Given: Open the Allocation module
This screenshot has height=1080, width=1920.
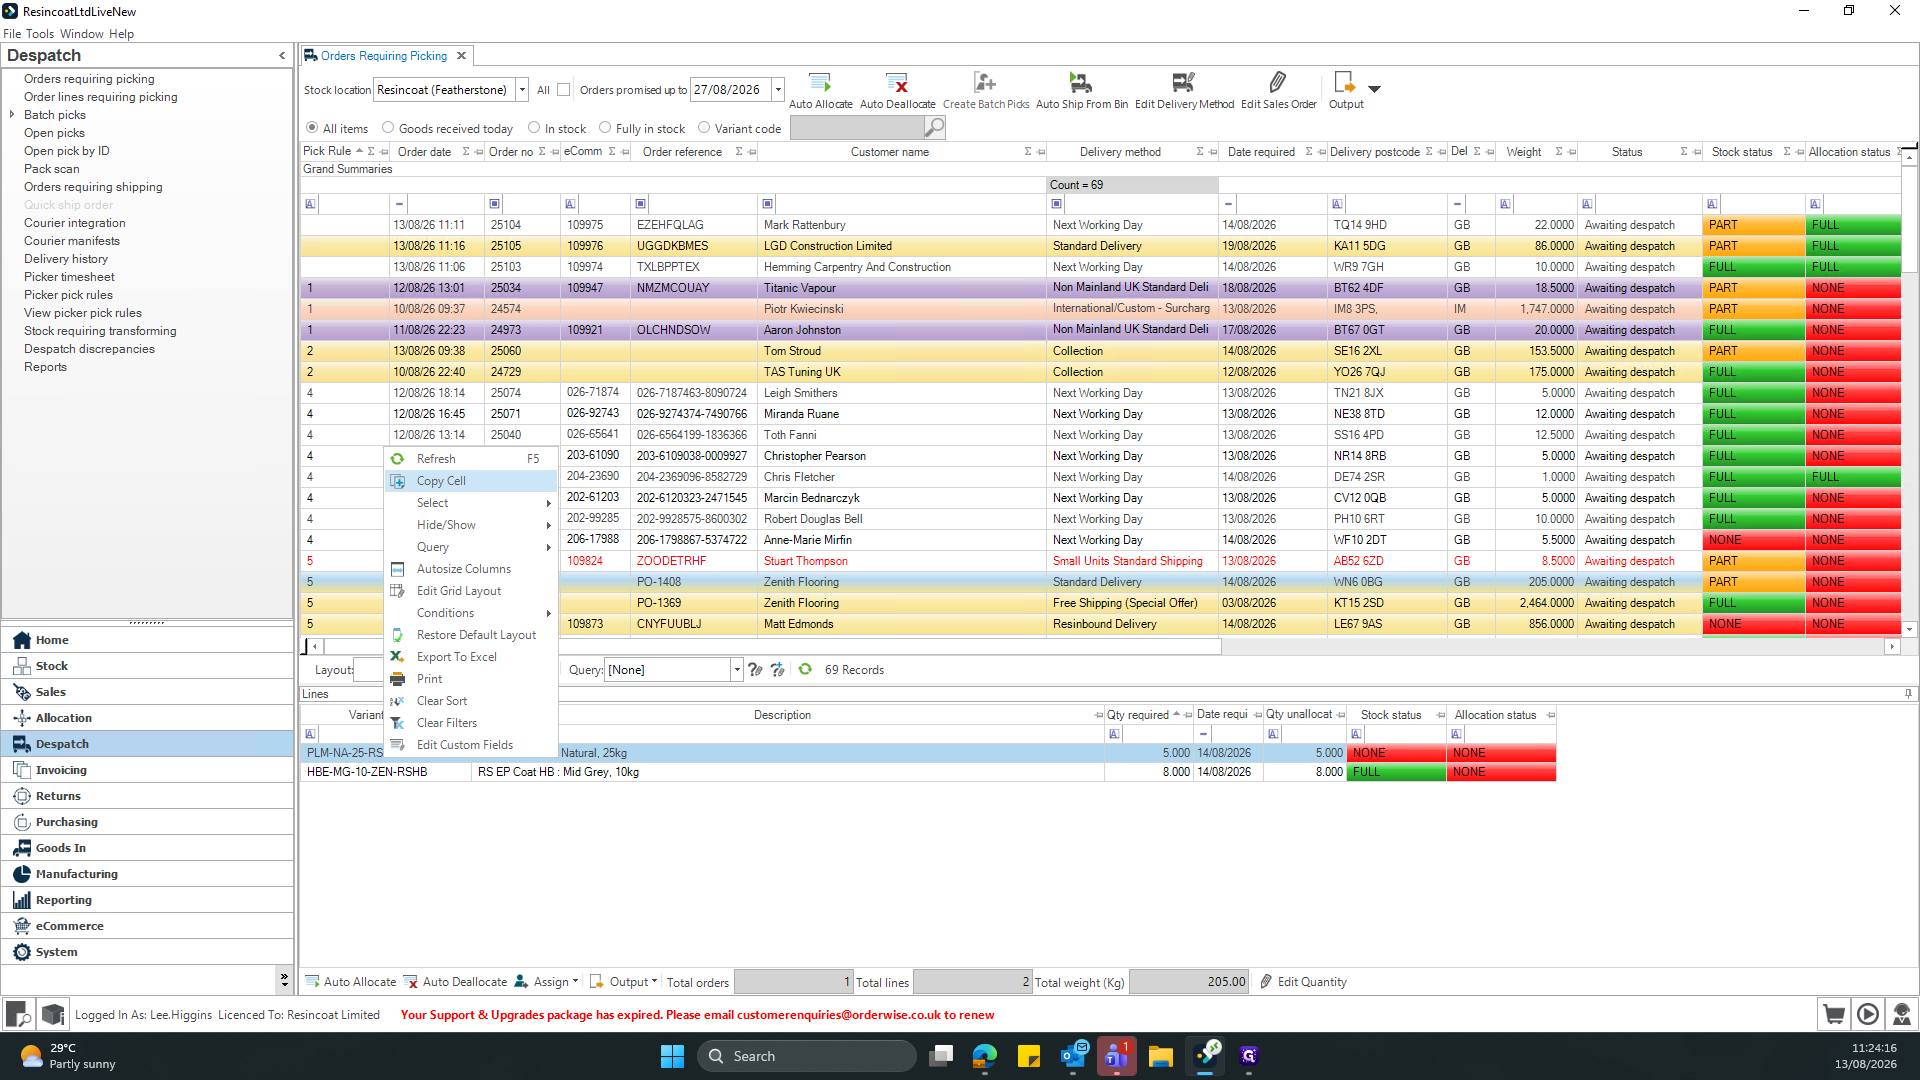Looking at the screenshot, I should [x=146, y=718].
